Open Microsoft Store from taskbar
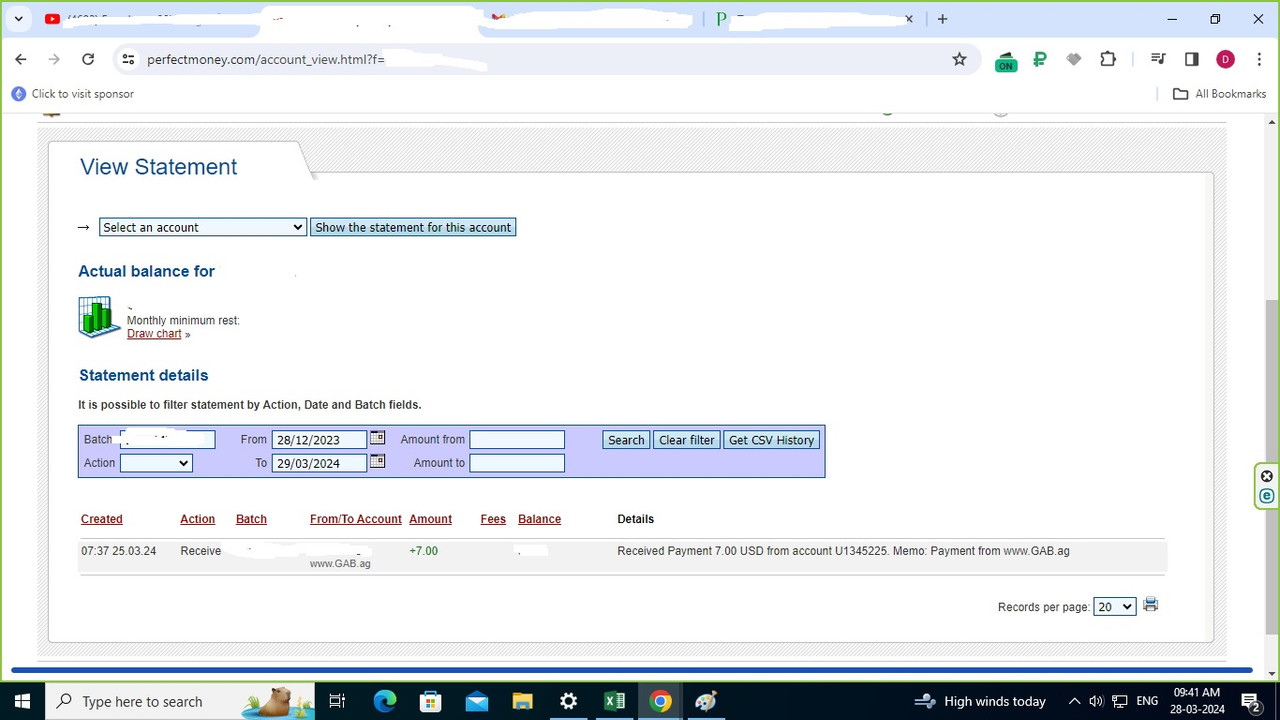This screenshot has height=720, width=1280. pyautogui.click(x=431, y=701)
